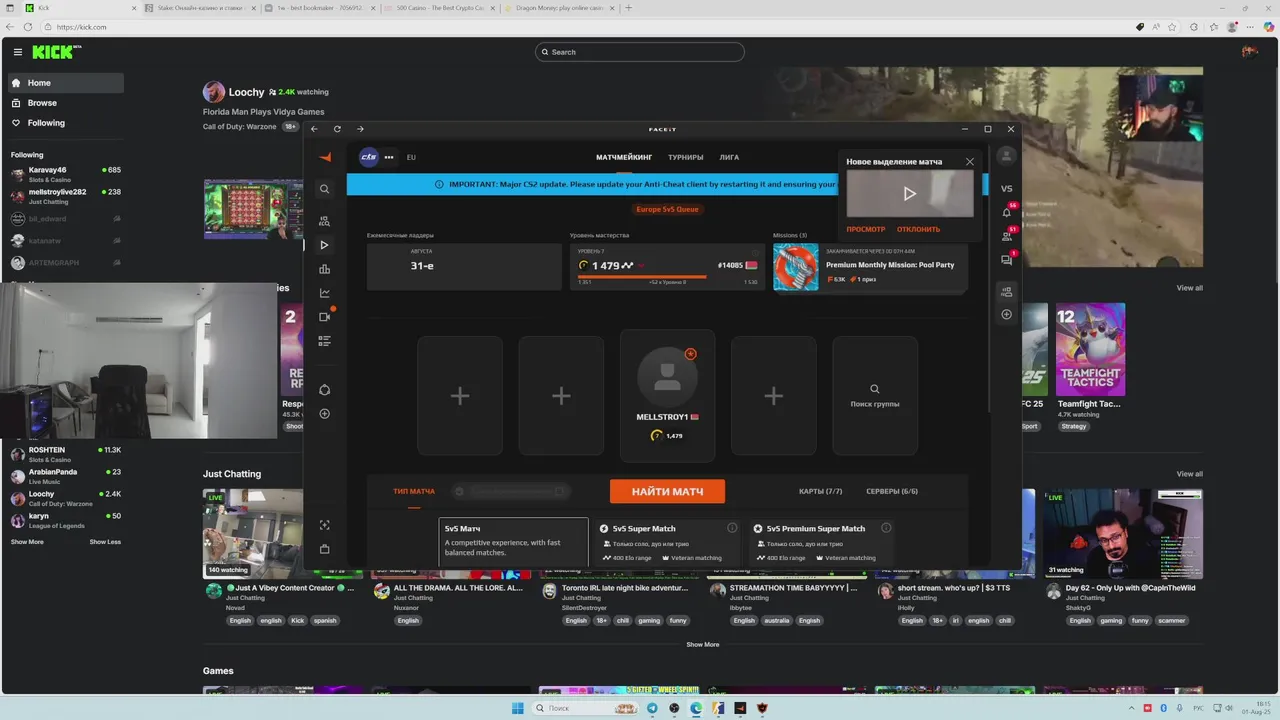Click the Поиск группы slot
The height and width of the screenshot is (720, 1280).
point(875,396)
